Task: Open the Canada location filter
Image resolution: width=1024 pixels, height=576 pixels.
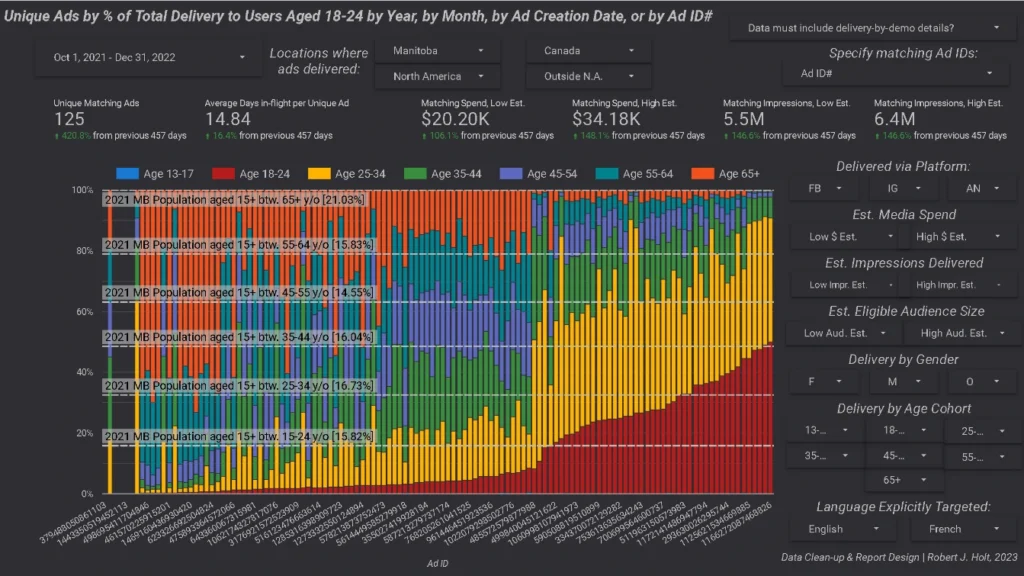Action: coord(587,50)
